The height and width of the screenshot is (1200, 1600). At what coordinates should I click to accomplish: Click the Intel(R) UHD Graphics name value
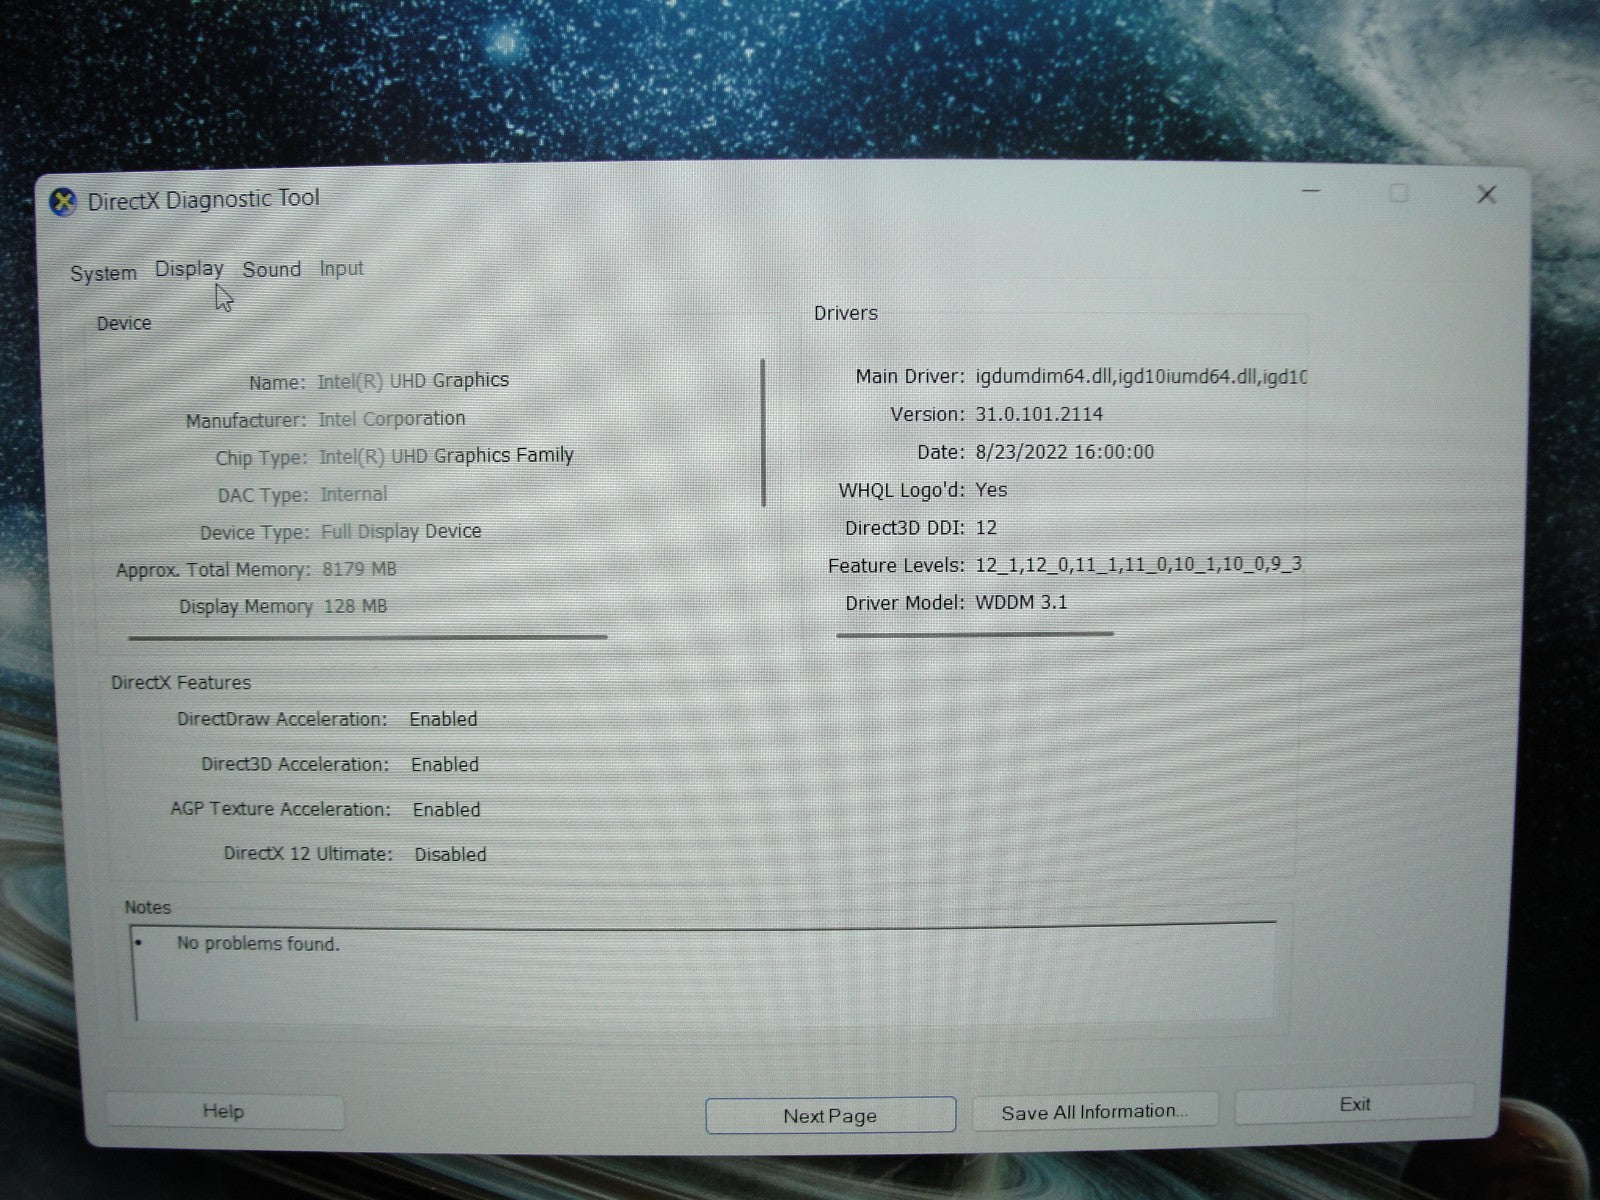413,381
